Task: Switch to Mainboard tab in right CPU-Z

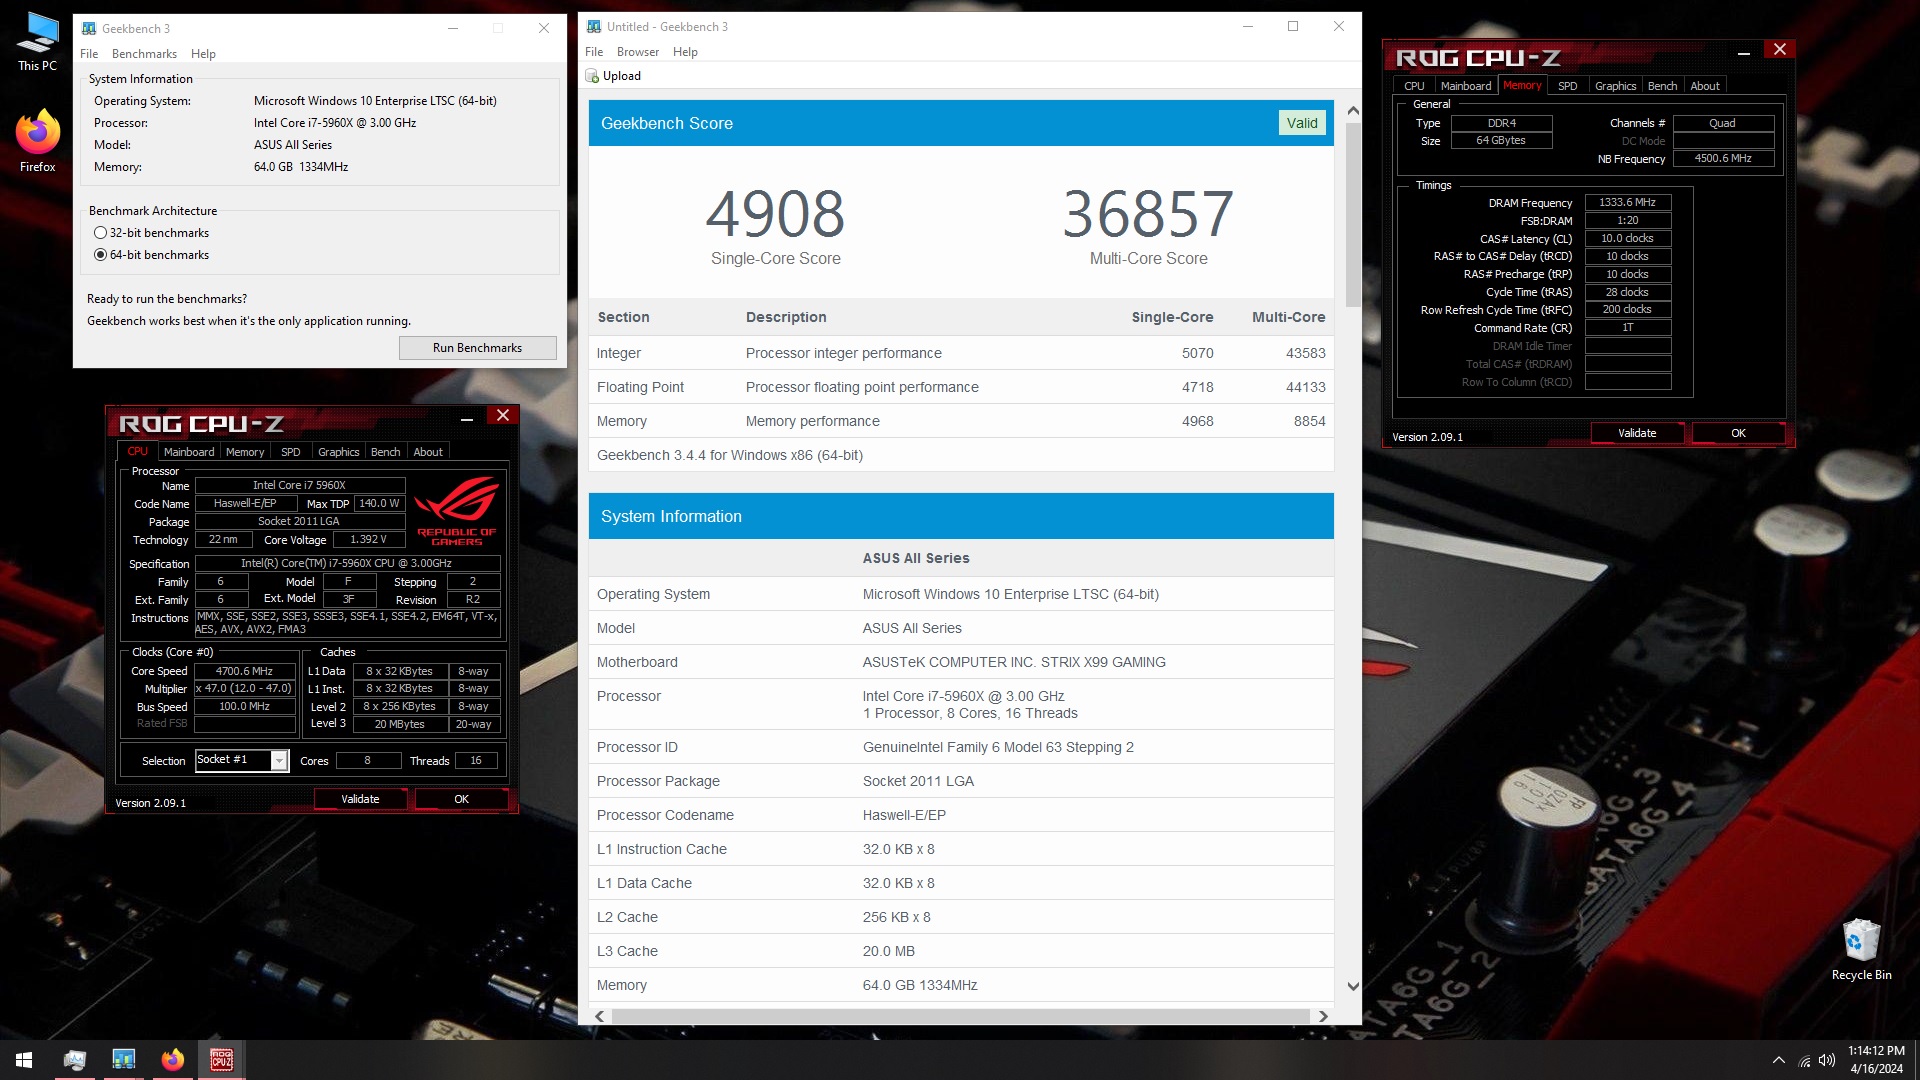Action: pyautogui.click(x=1466, y=86)
